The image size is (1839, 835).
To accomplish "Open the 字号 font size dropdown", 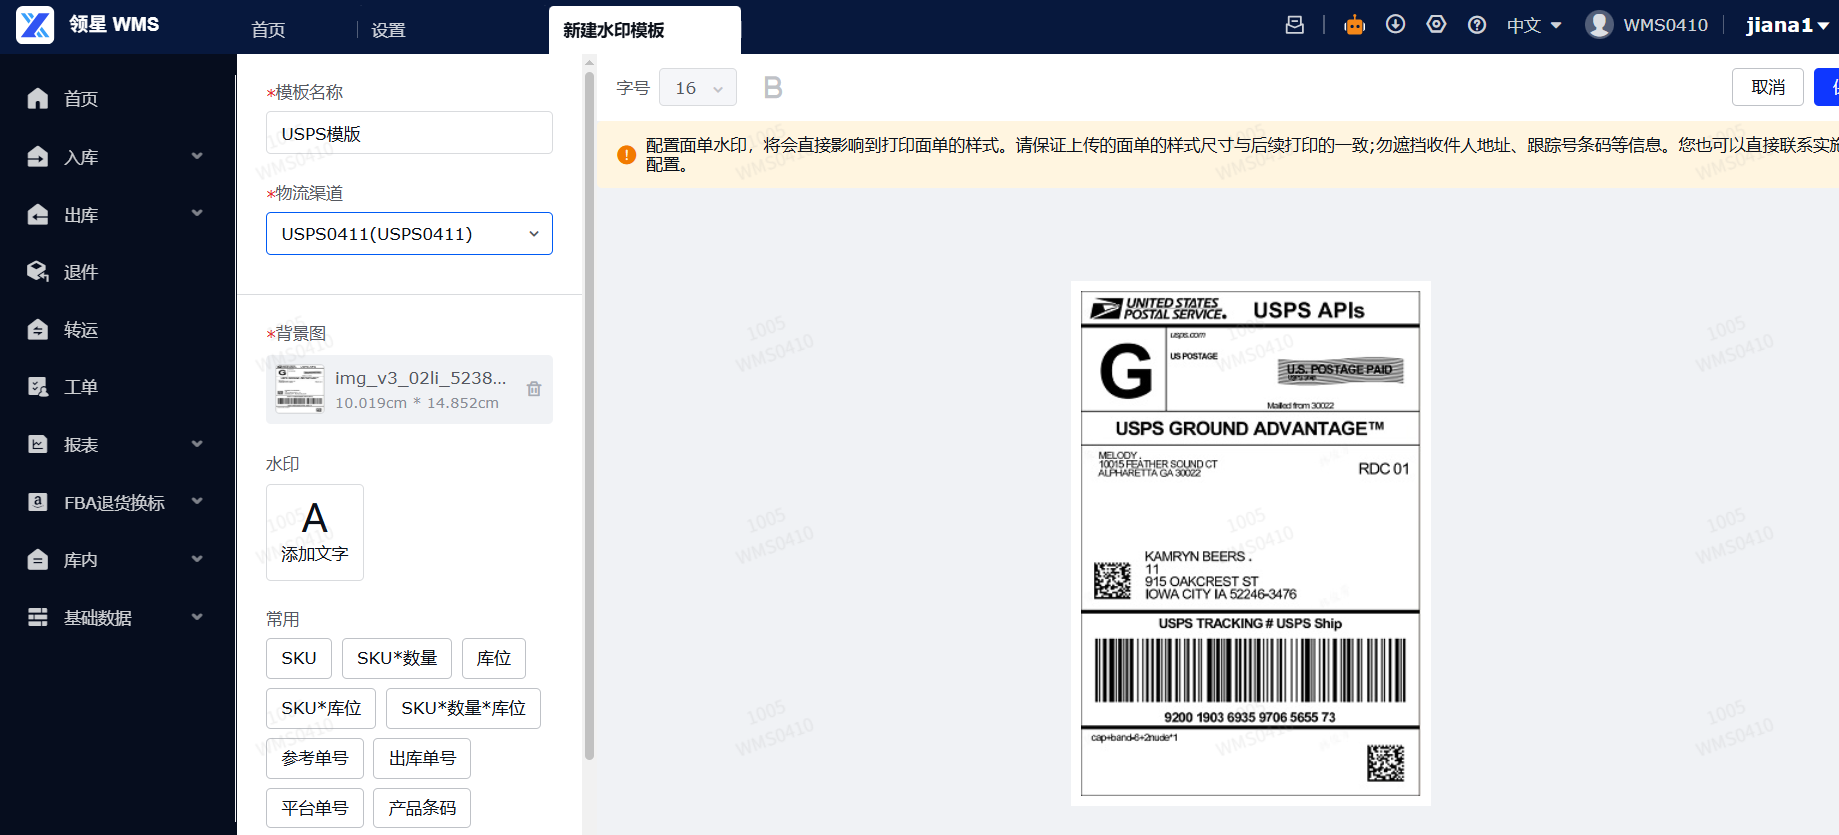I will 698,87.
